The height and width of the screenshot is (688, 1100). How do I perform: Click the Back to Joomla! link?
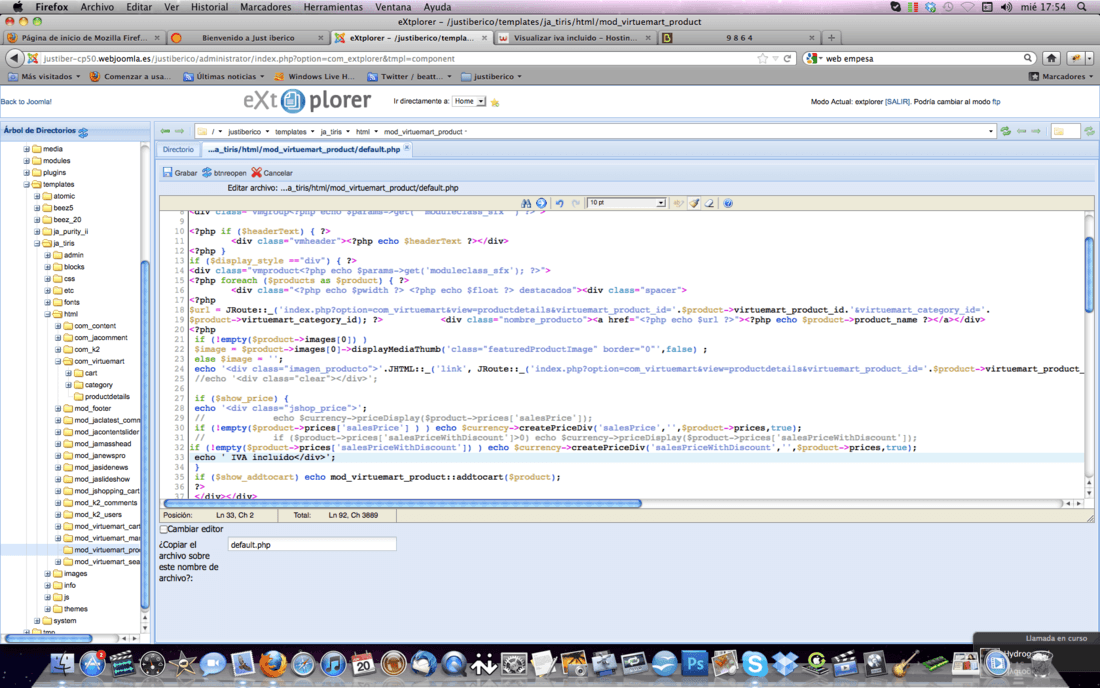26,102
